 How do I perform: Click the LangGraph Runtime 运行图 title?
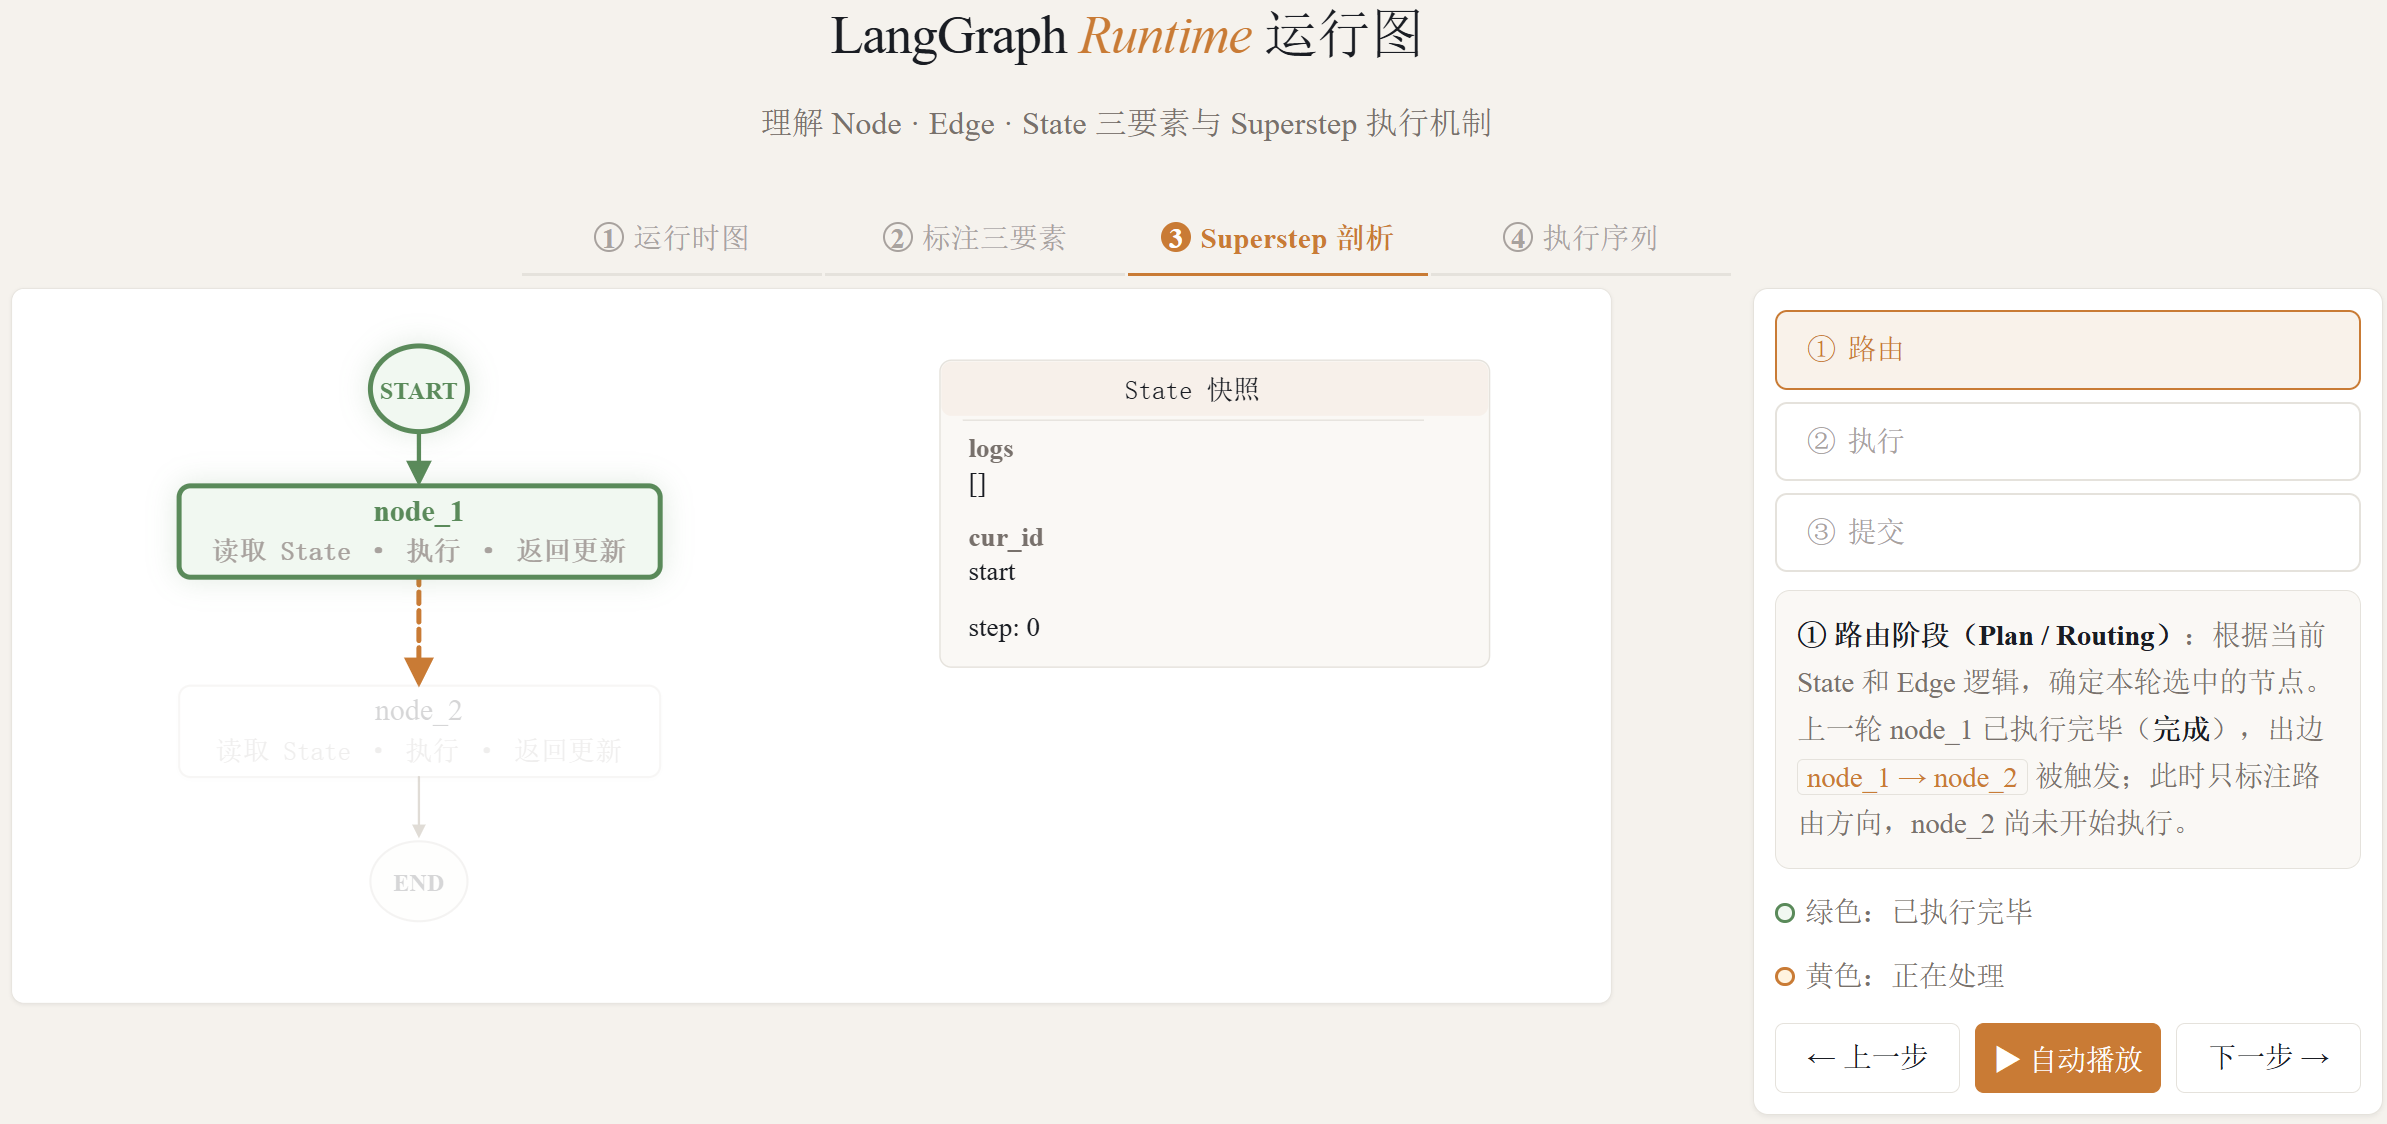(x=1126, y=36)
